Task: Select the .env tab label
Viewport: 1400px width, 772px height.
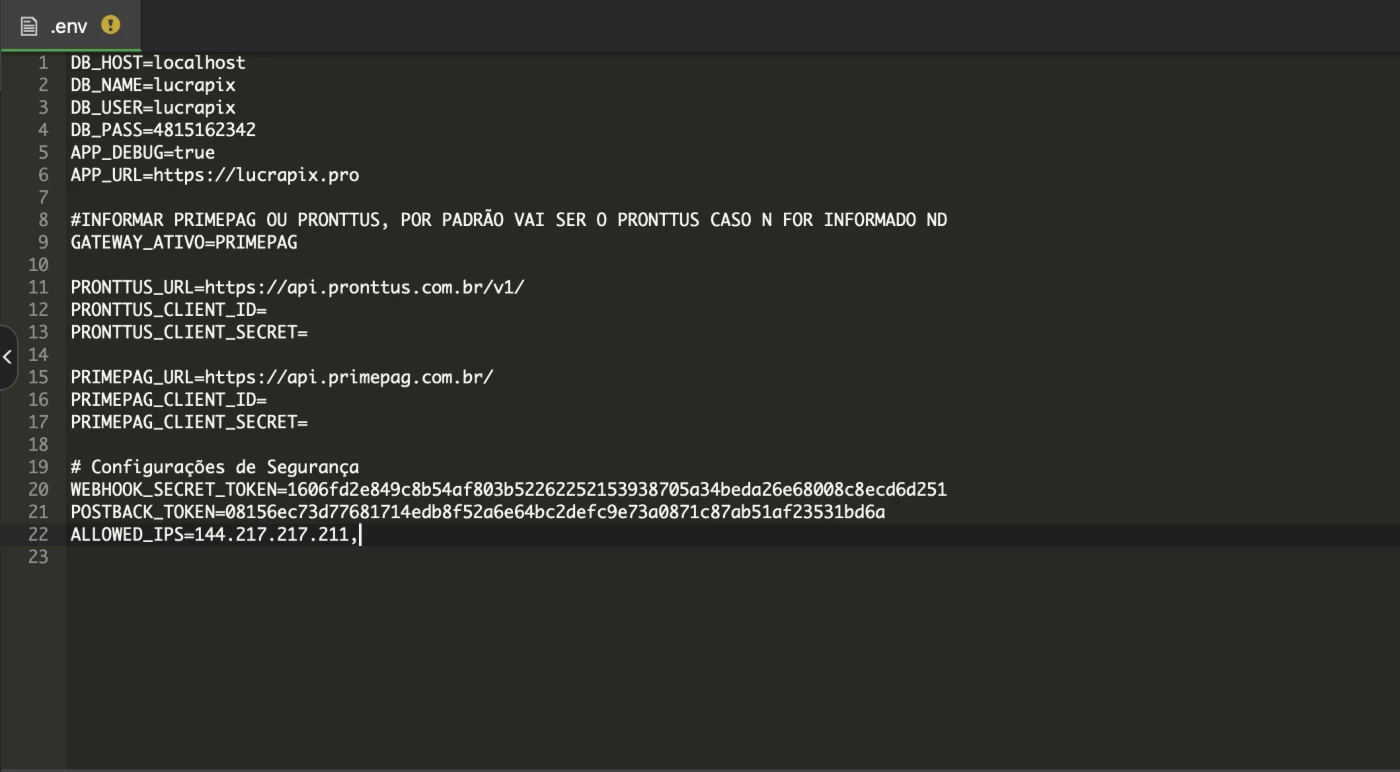Action: point(69,27)
